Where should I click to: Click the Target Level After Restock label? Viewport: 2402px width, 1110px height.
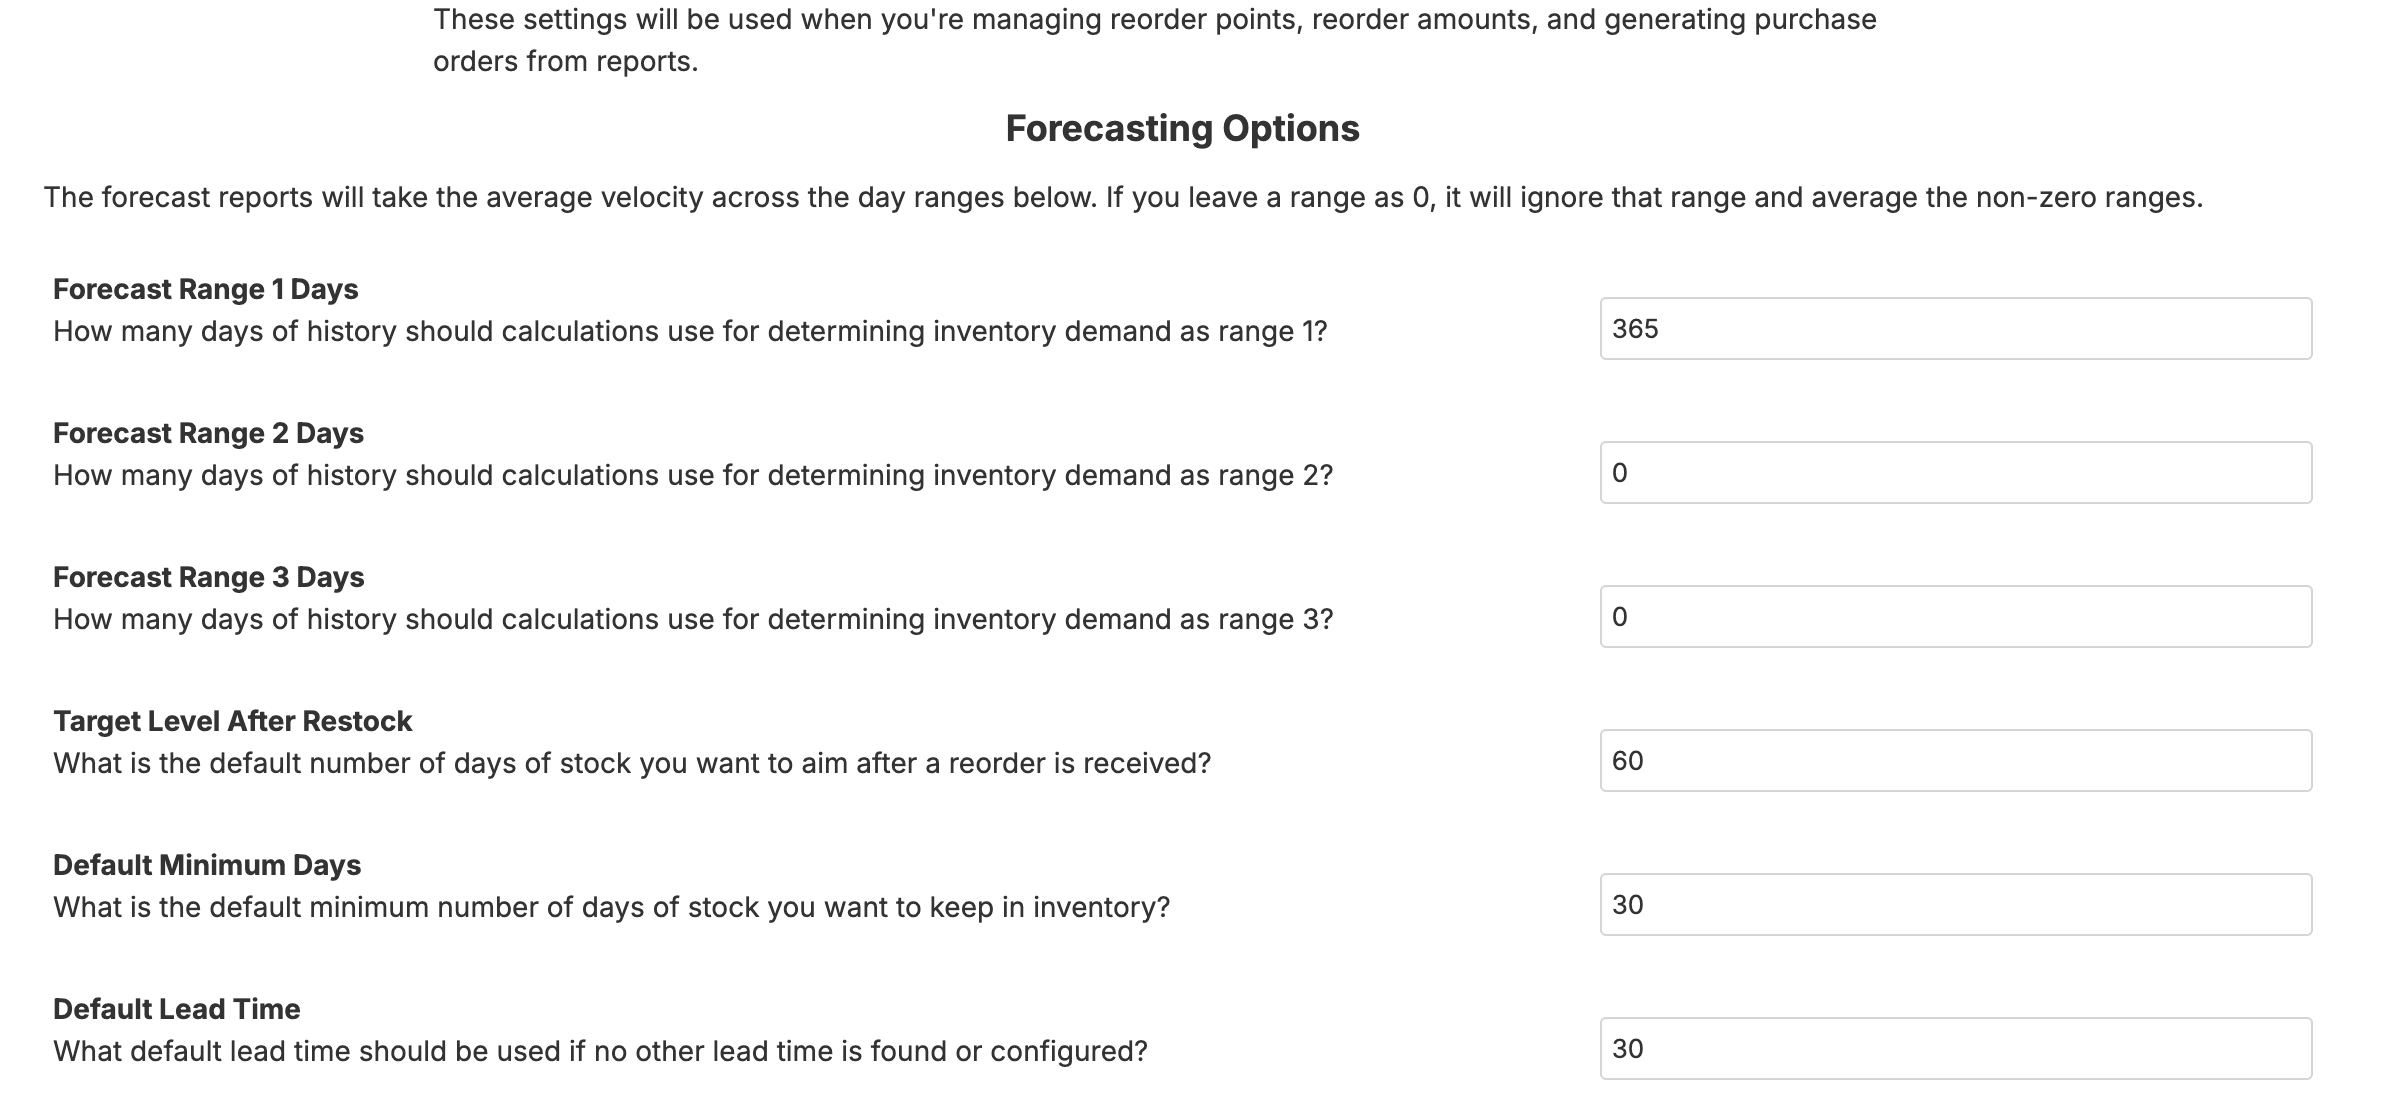(x=232, y=721)
